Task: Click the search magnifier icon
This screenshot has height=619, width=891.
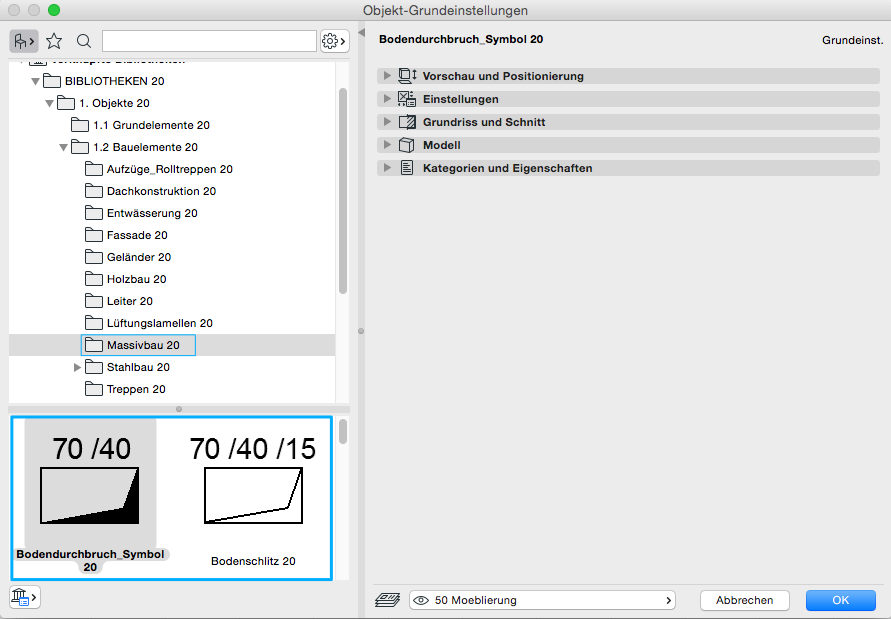Action: coord(84,41)
